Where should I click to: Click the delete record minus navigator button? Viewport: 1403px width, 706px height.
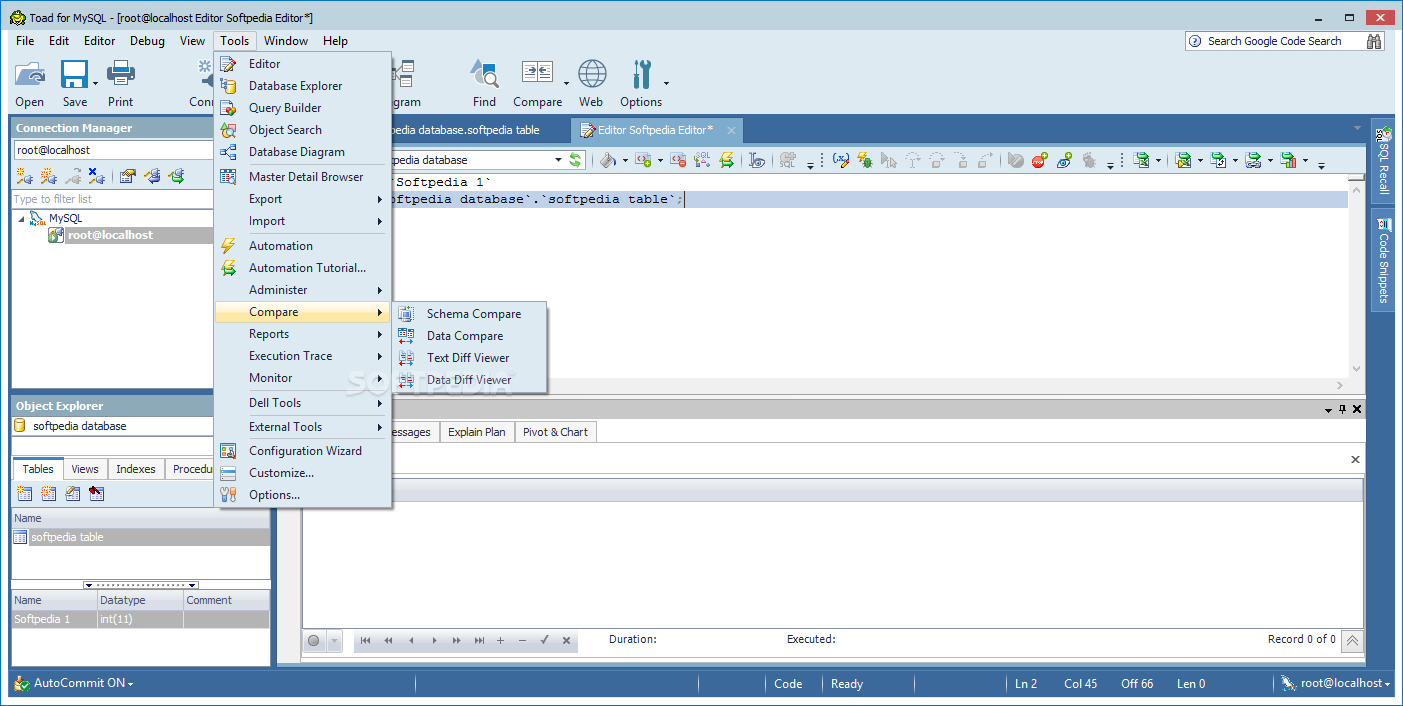tap(522, 641)
